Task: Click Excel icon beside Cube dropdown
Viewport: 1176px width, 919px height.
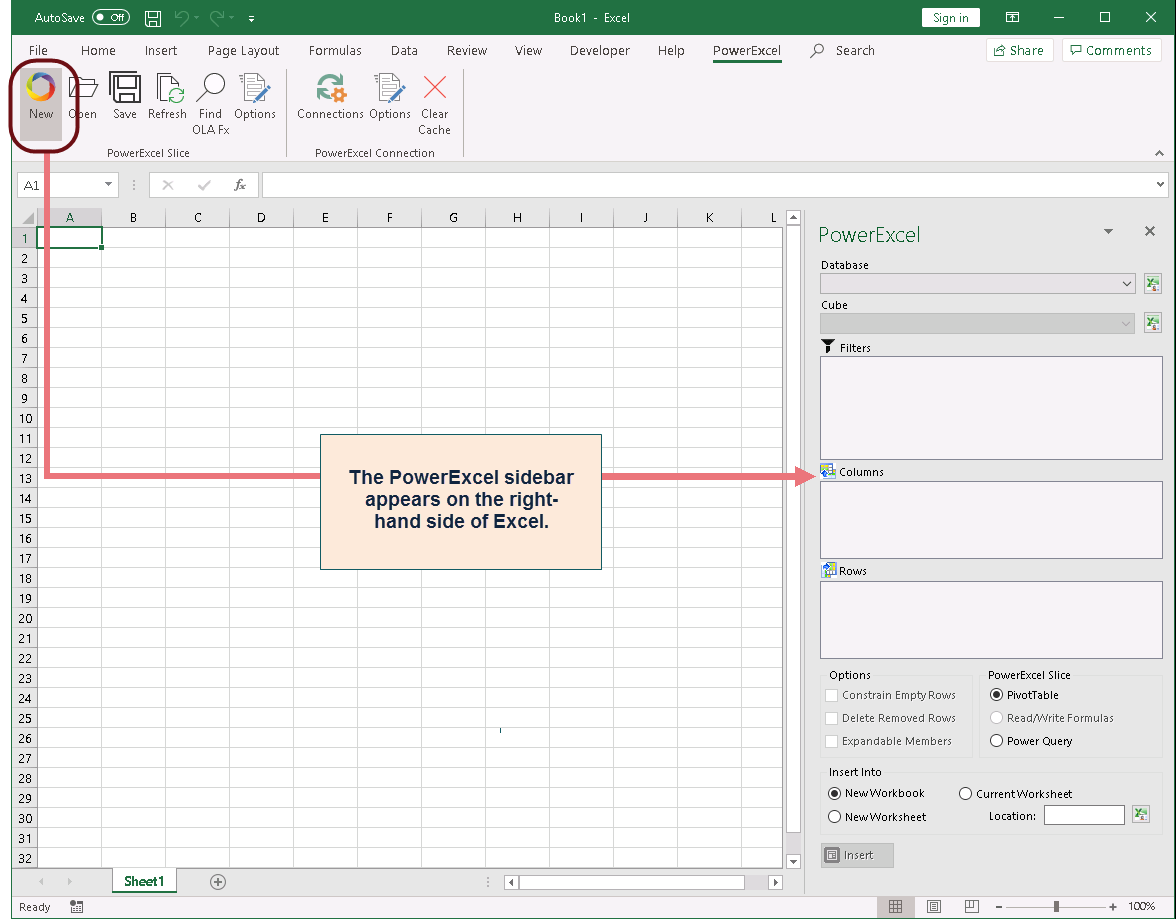Action: 1153,323
